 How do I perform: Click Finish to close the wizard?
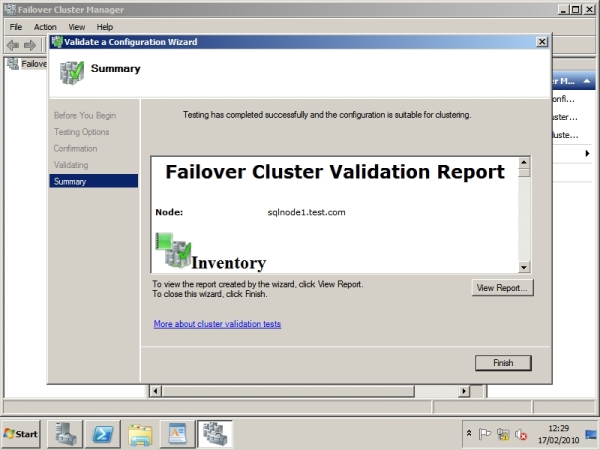(x=503, y=363)
